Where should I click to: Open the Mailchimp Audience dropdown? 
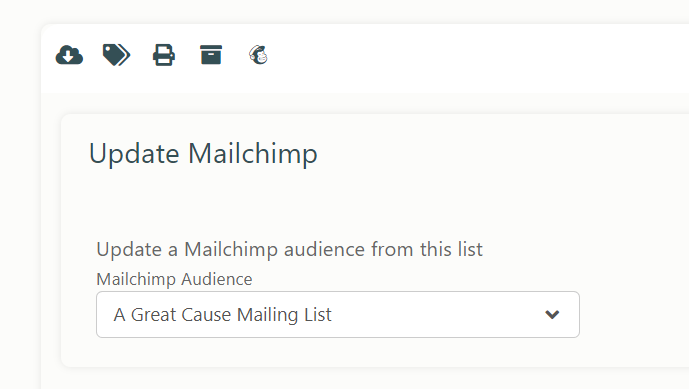[x=338, y=314]
